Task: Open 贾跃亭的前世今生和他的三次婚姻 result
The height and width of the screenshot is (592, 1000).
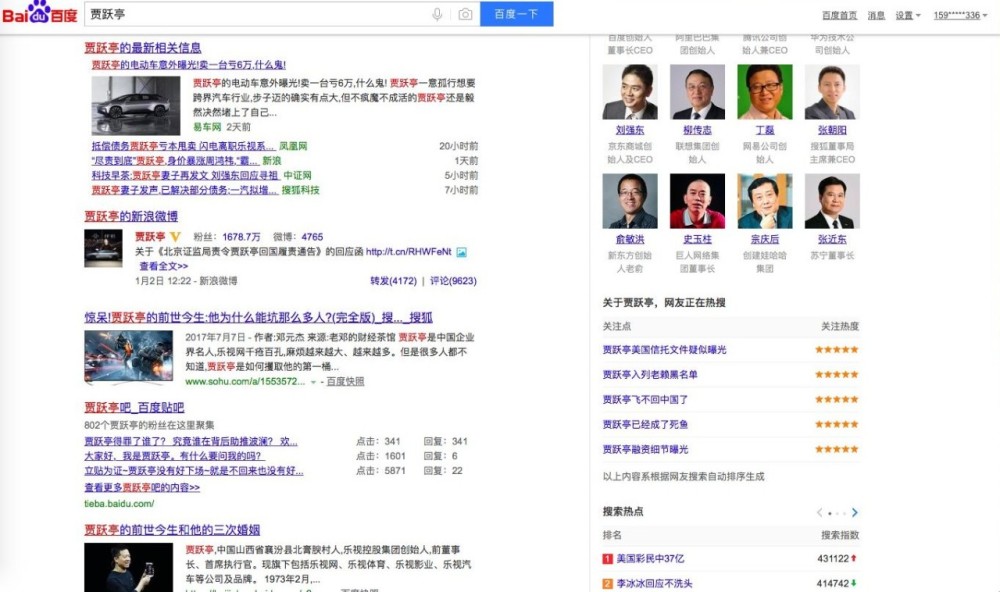Action: click(x=172, y=529)
